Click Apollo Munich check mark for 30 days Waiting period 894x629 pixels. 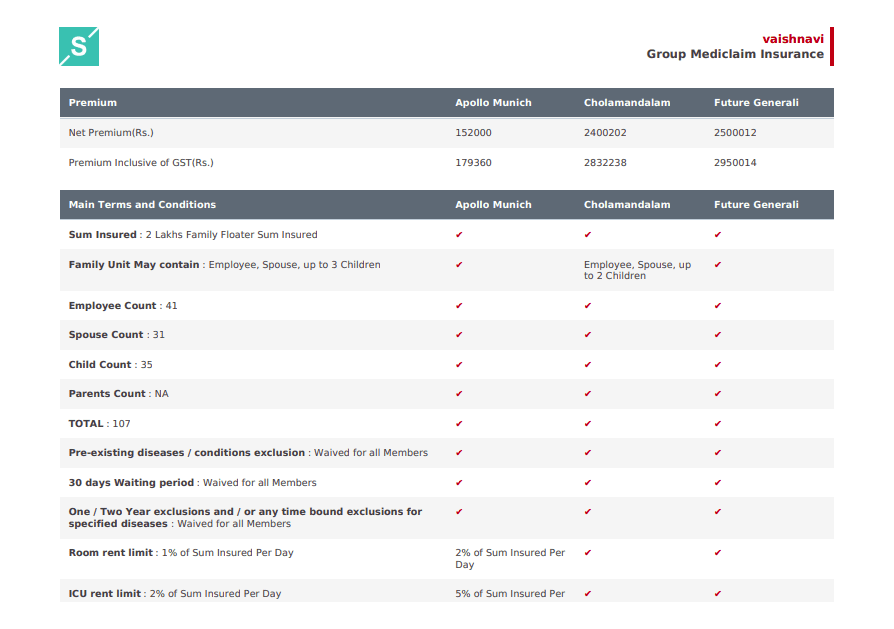(x=459, y=482)
